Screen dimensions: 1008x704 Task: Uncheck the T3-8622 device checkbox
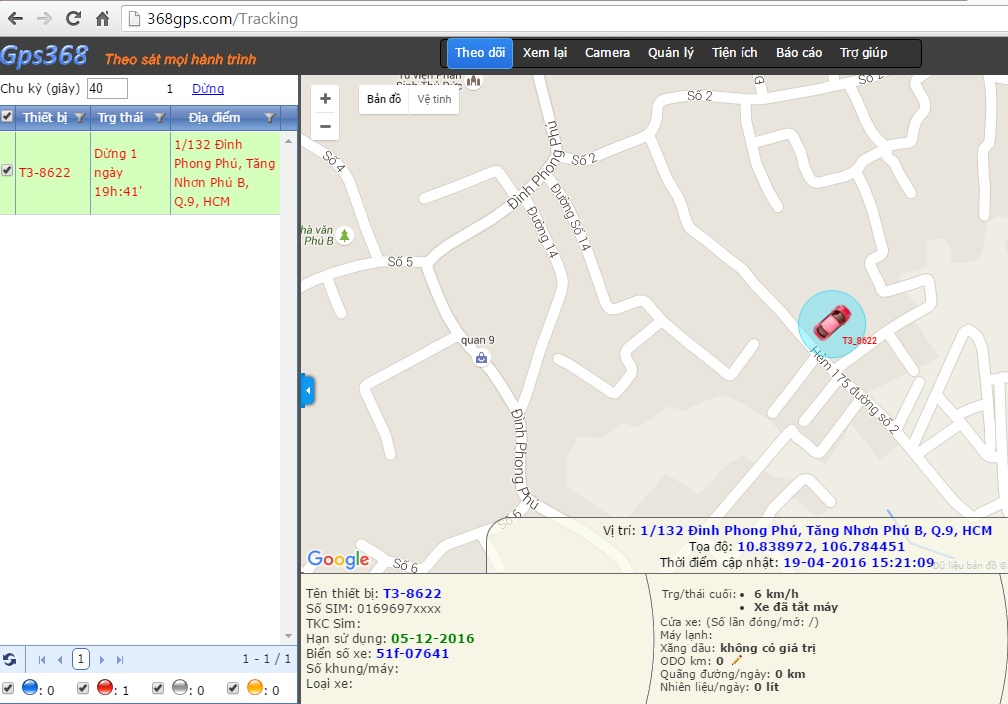pos(7,170)
